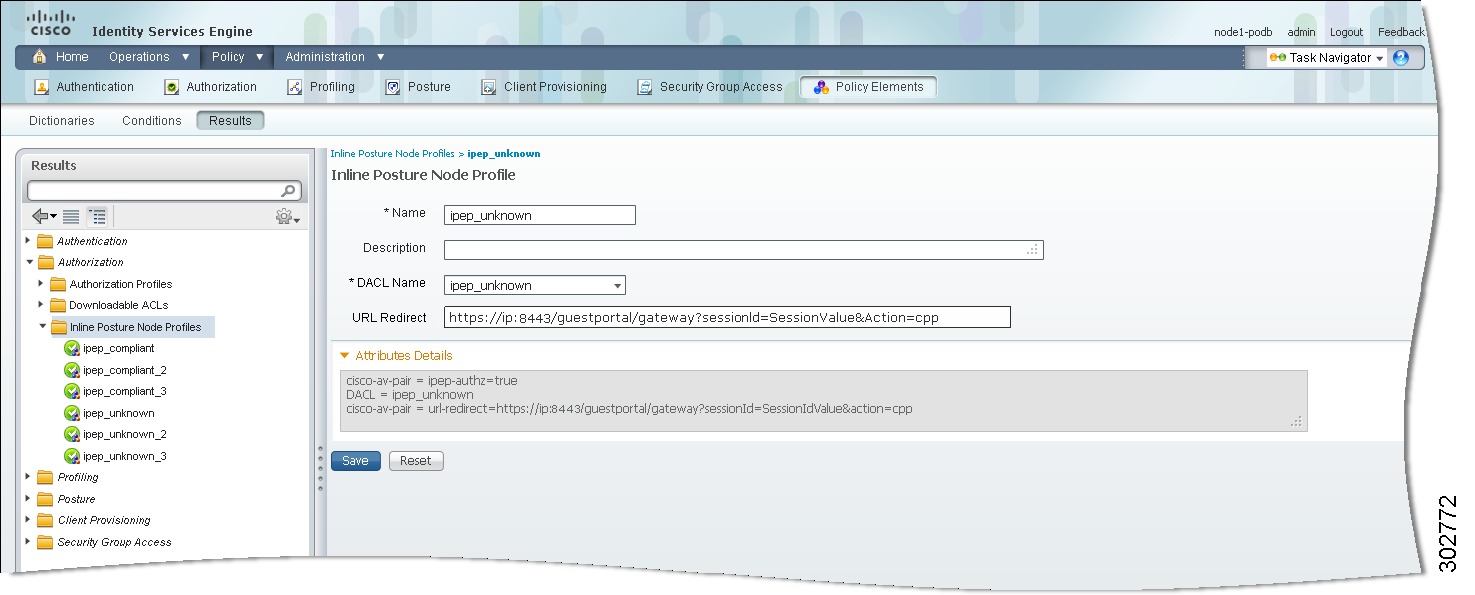Click ipep_compliant profile icon
Image resolution: width=1475 pixels, height=595 pixels.
[x=71, y=349]
